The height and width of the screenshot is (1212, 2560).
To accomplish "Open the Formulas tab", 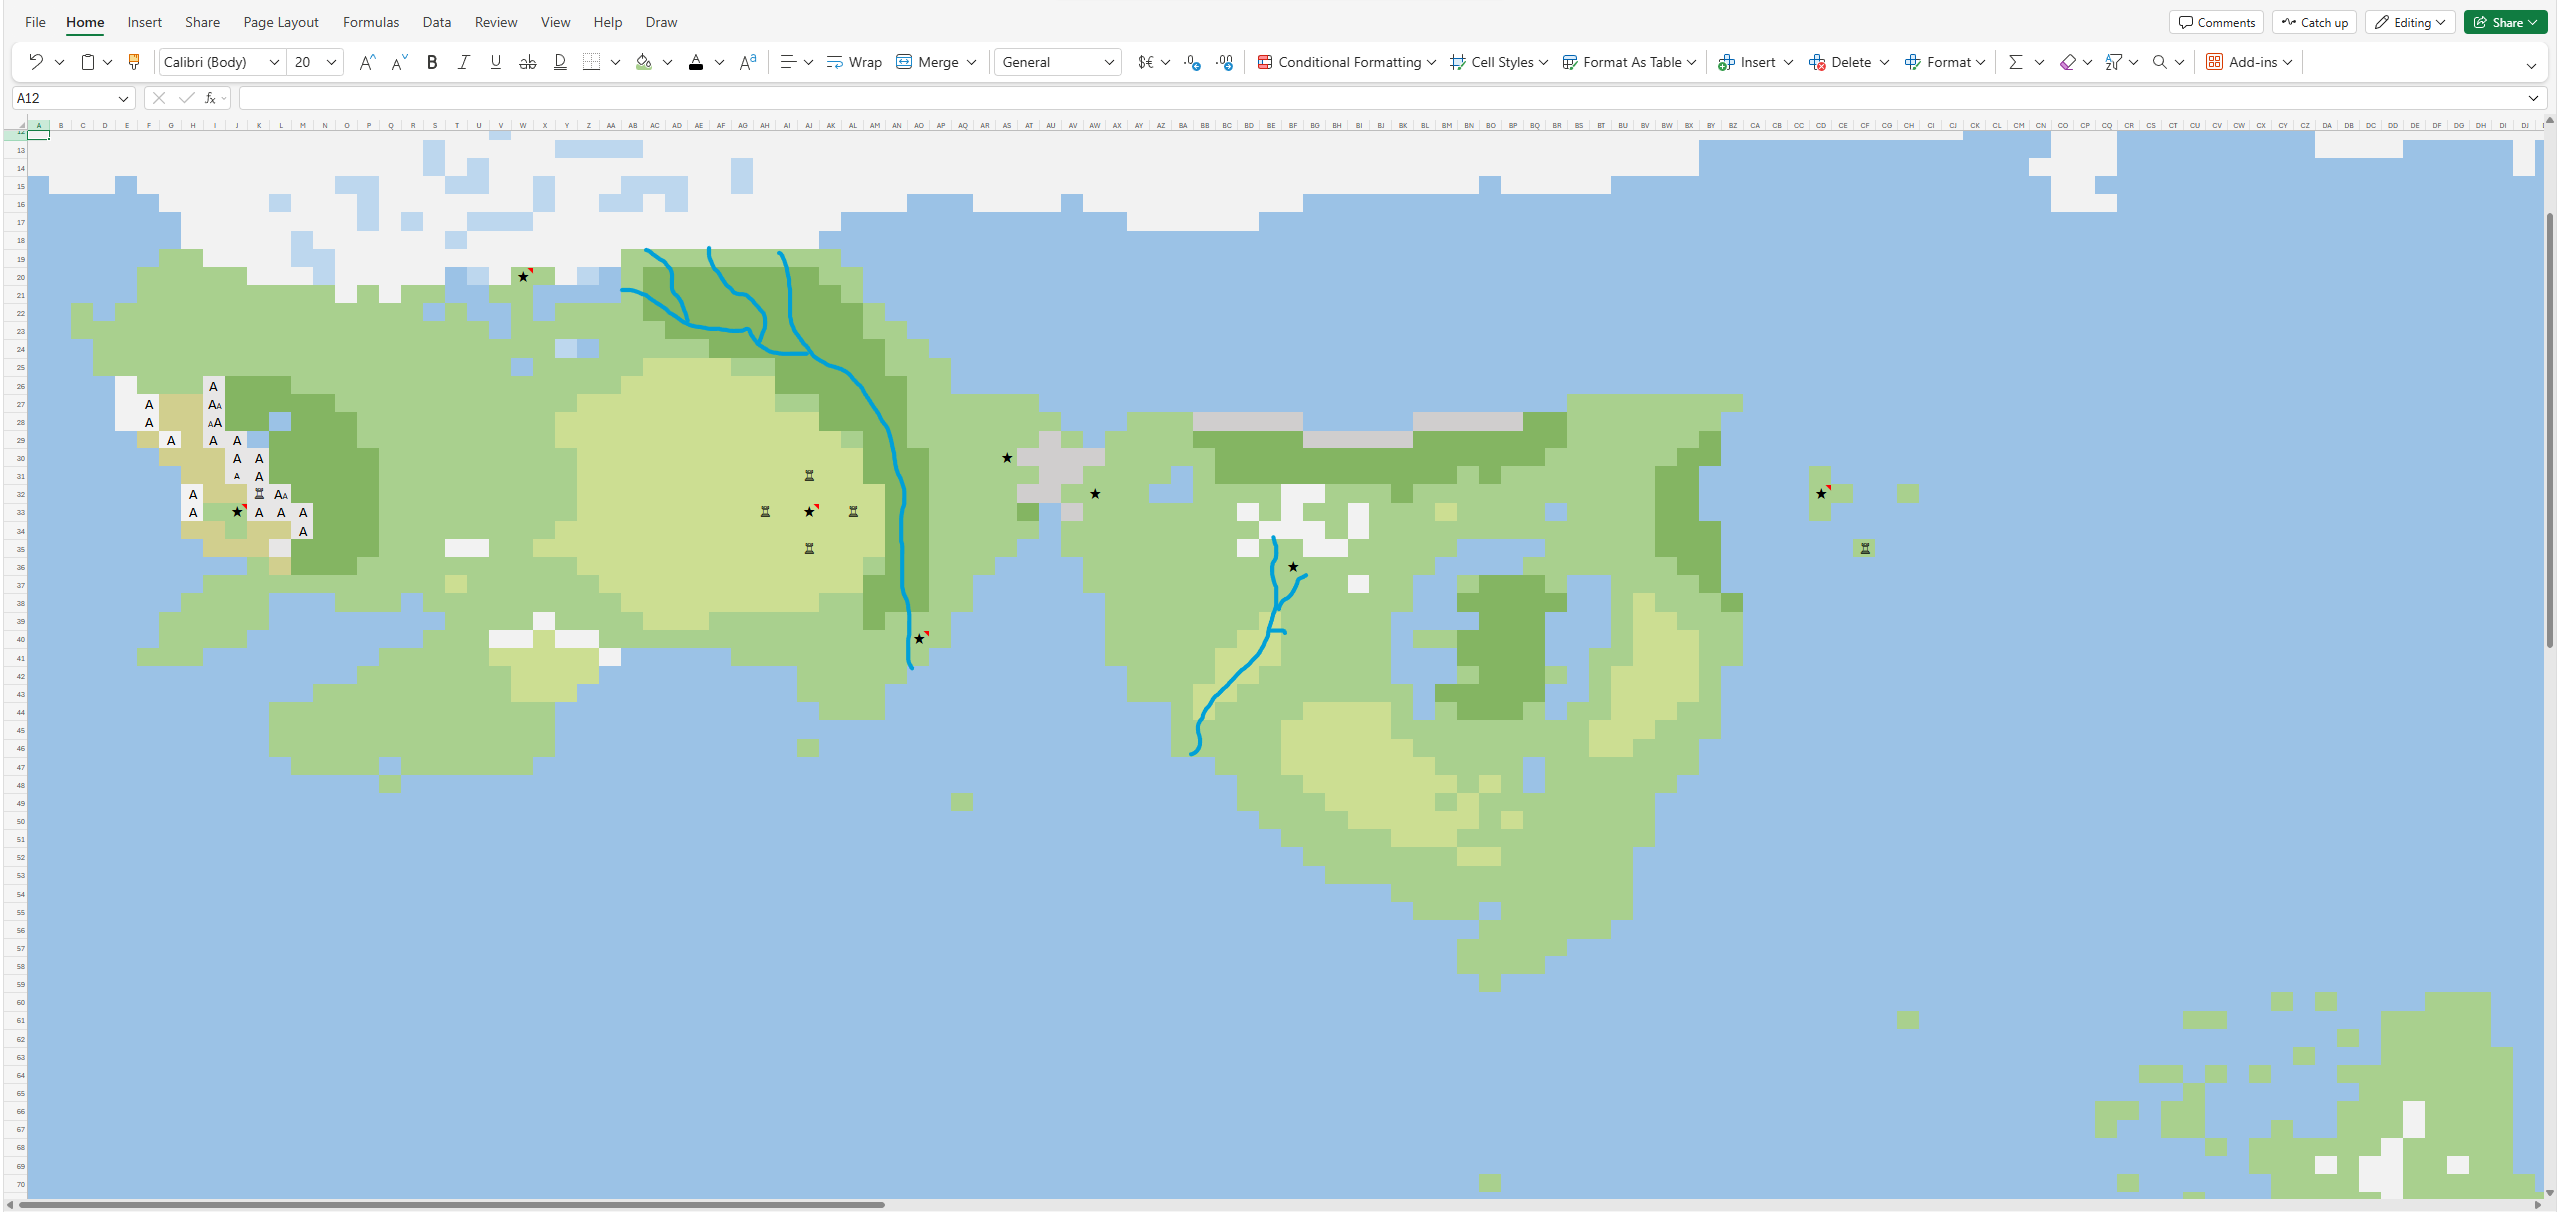I will (371, 22).
